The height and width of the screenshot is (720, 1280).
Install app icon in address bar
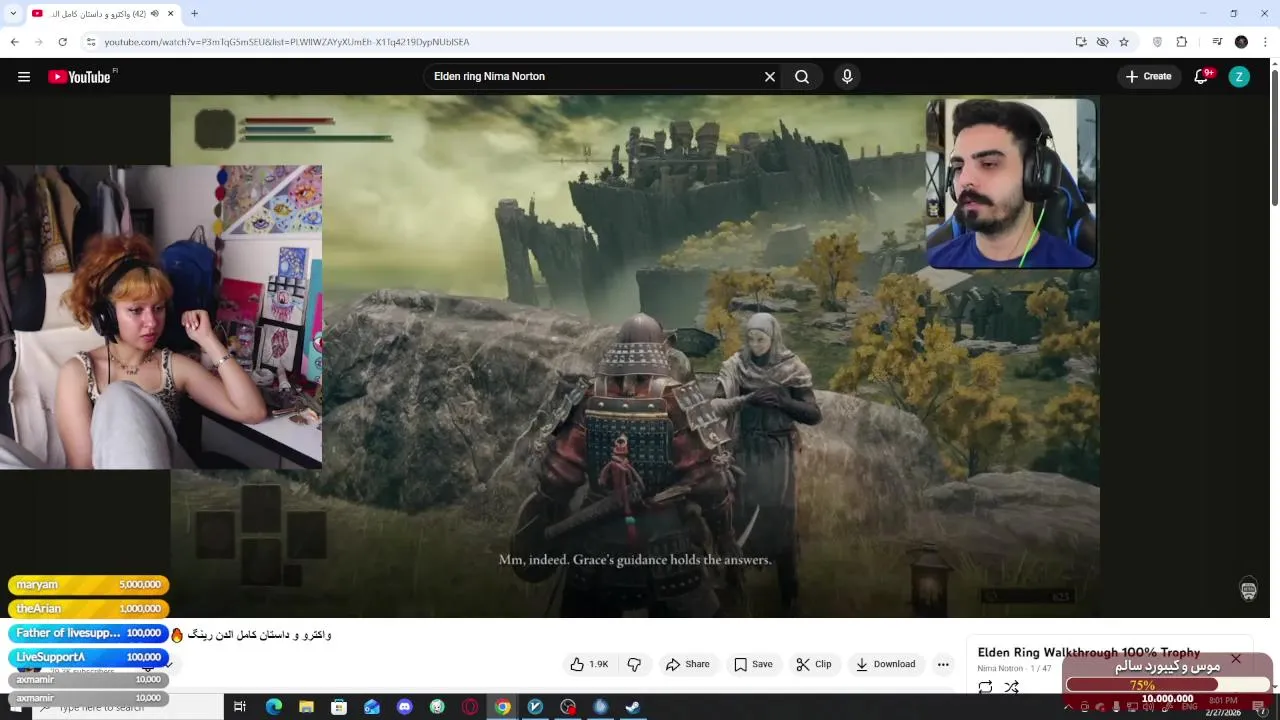pyautogui.click(x=1081, y=42)
